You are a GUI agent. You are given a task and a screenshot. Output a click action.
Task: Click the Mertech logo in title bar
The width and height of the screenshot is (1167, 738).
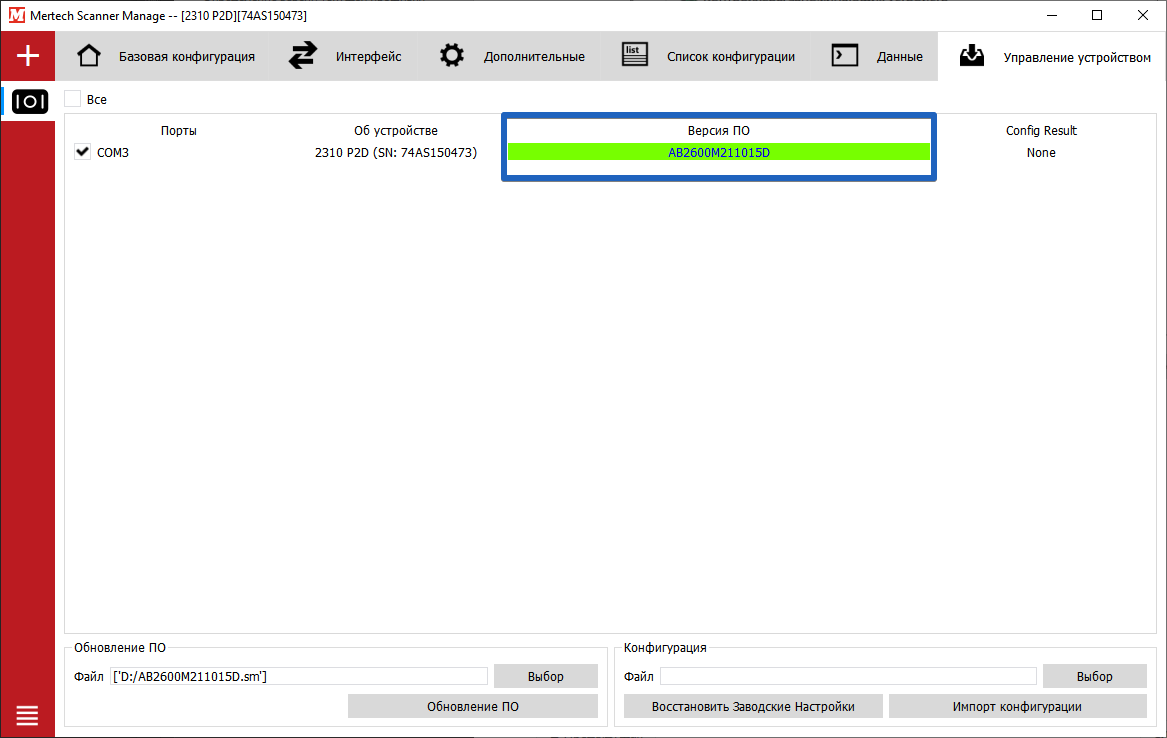16,15
